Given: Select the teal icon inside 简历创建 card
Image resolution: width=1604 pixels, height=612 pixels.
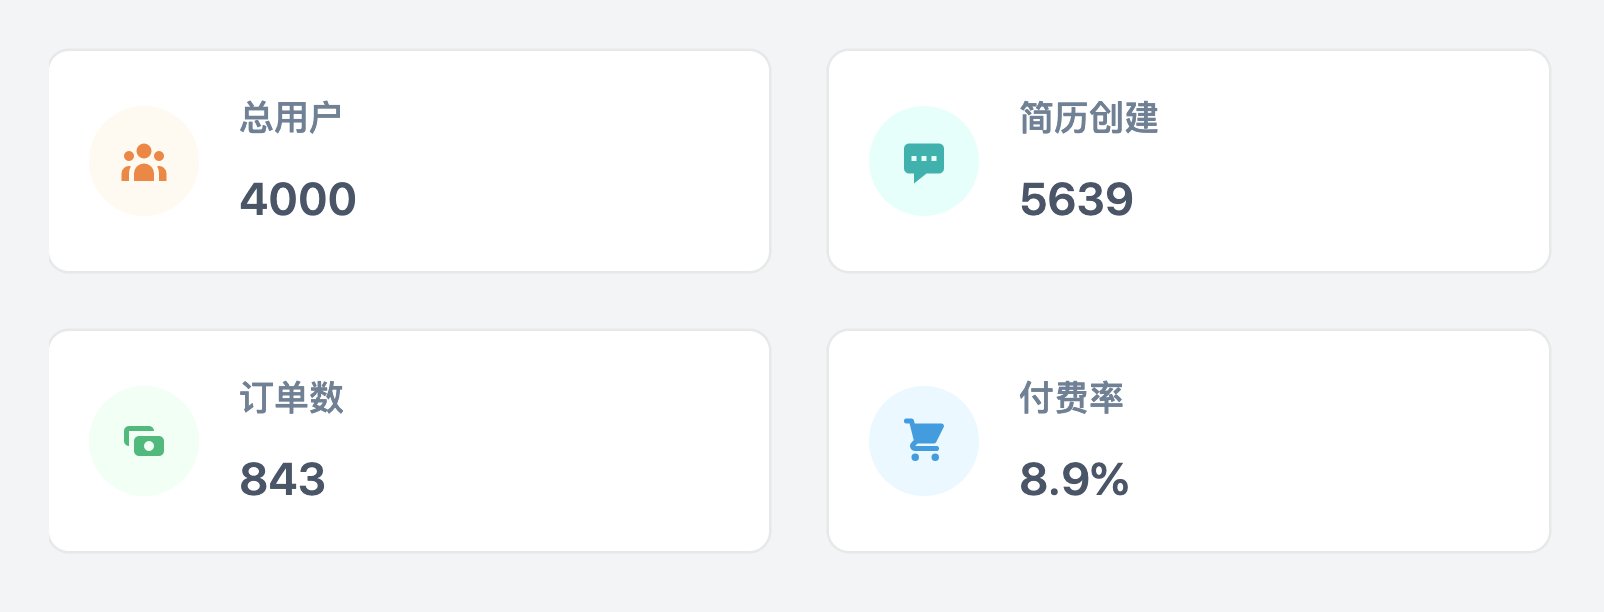Looking at the screenshot, I should coord(923,160).
